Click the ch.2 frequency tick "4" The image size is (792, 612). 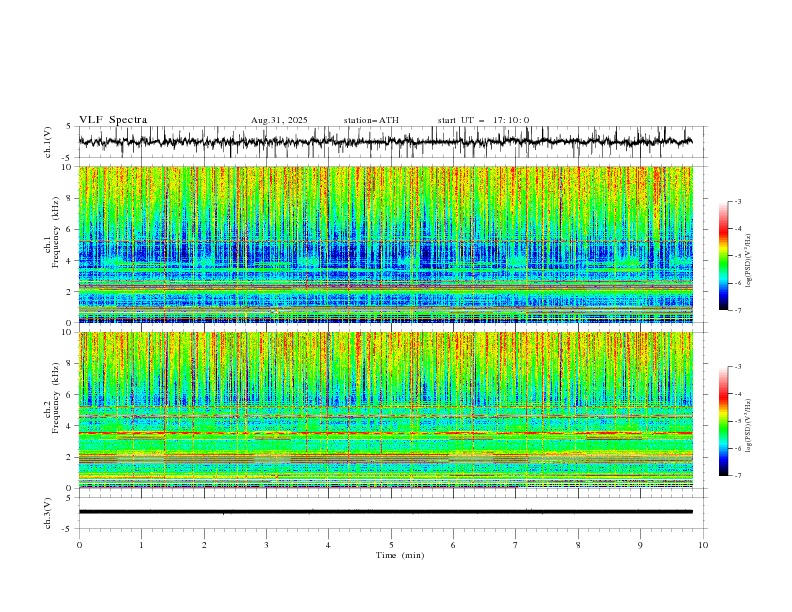(70, 426)
